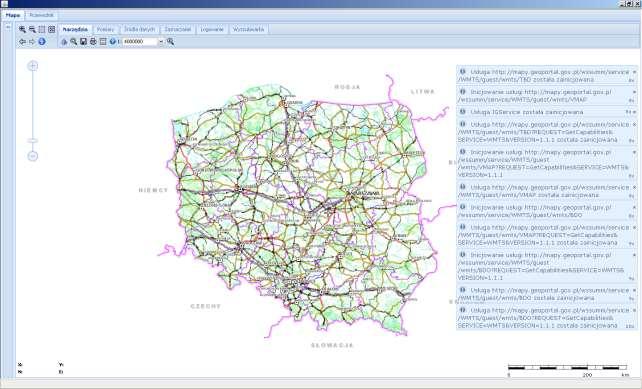Viewport: 642px width, 389px height.
Task: Click the scale value input field
Action: pos(140,42)
